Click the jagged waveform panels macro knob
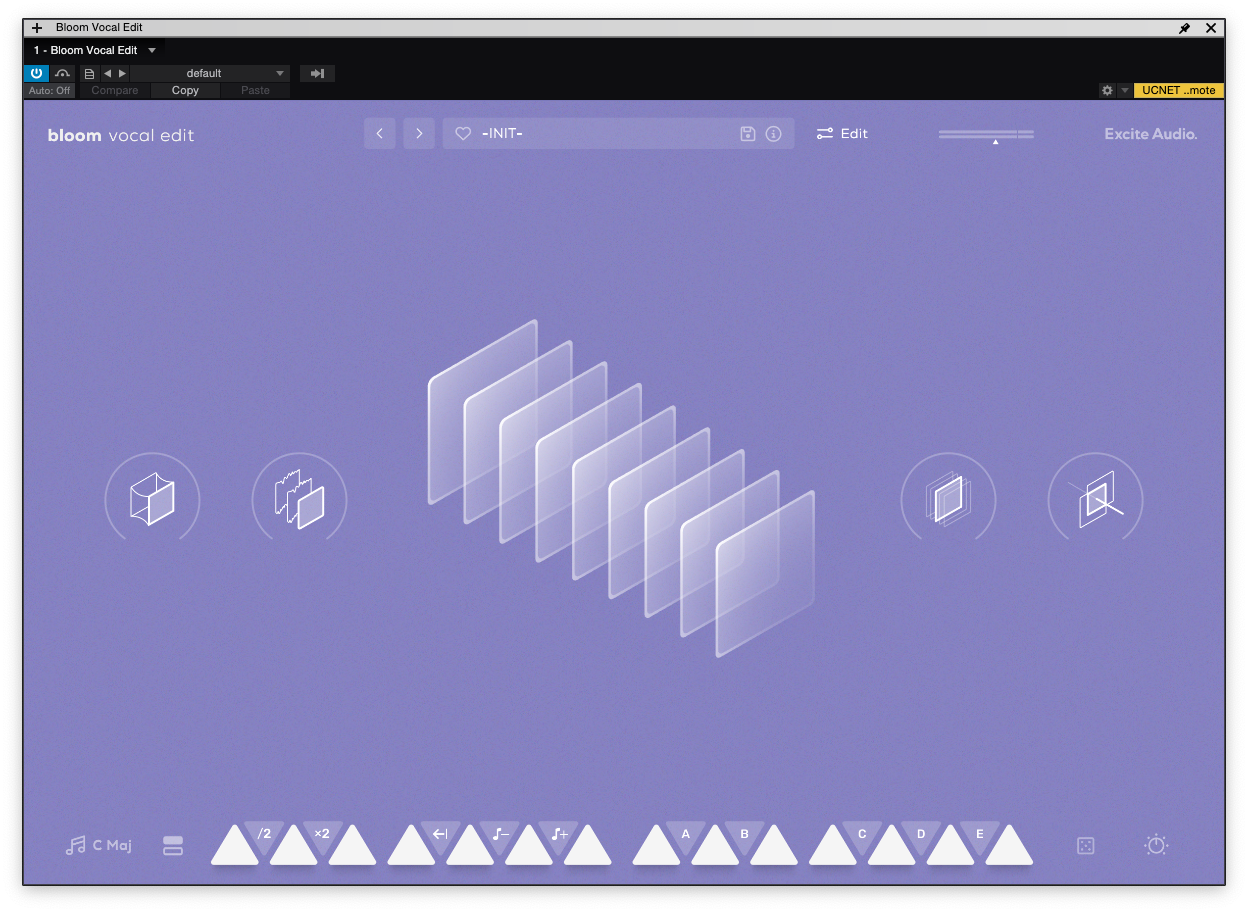The width and height of the screenshot is (1248, 912). click(x=299, y=499)
